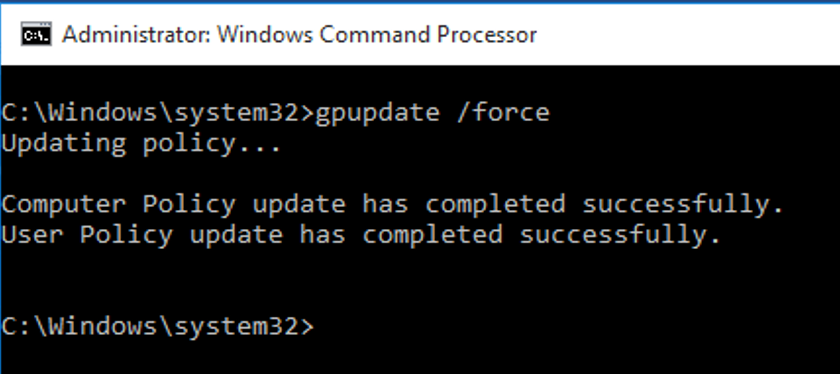Click the word "completed" on Computer Policy line
840x374 pixels.
496,205
